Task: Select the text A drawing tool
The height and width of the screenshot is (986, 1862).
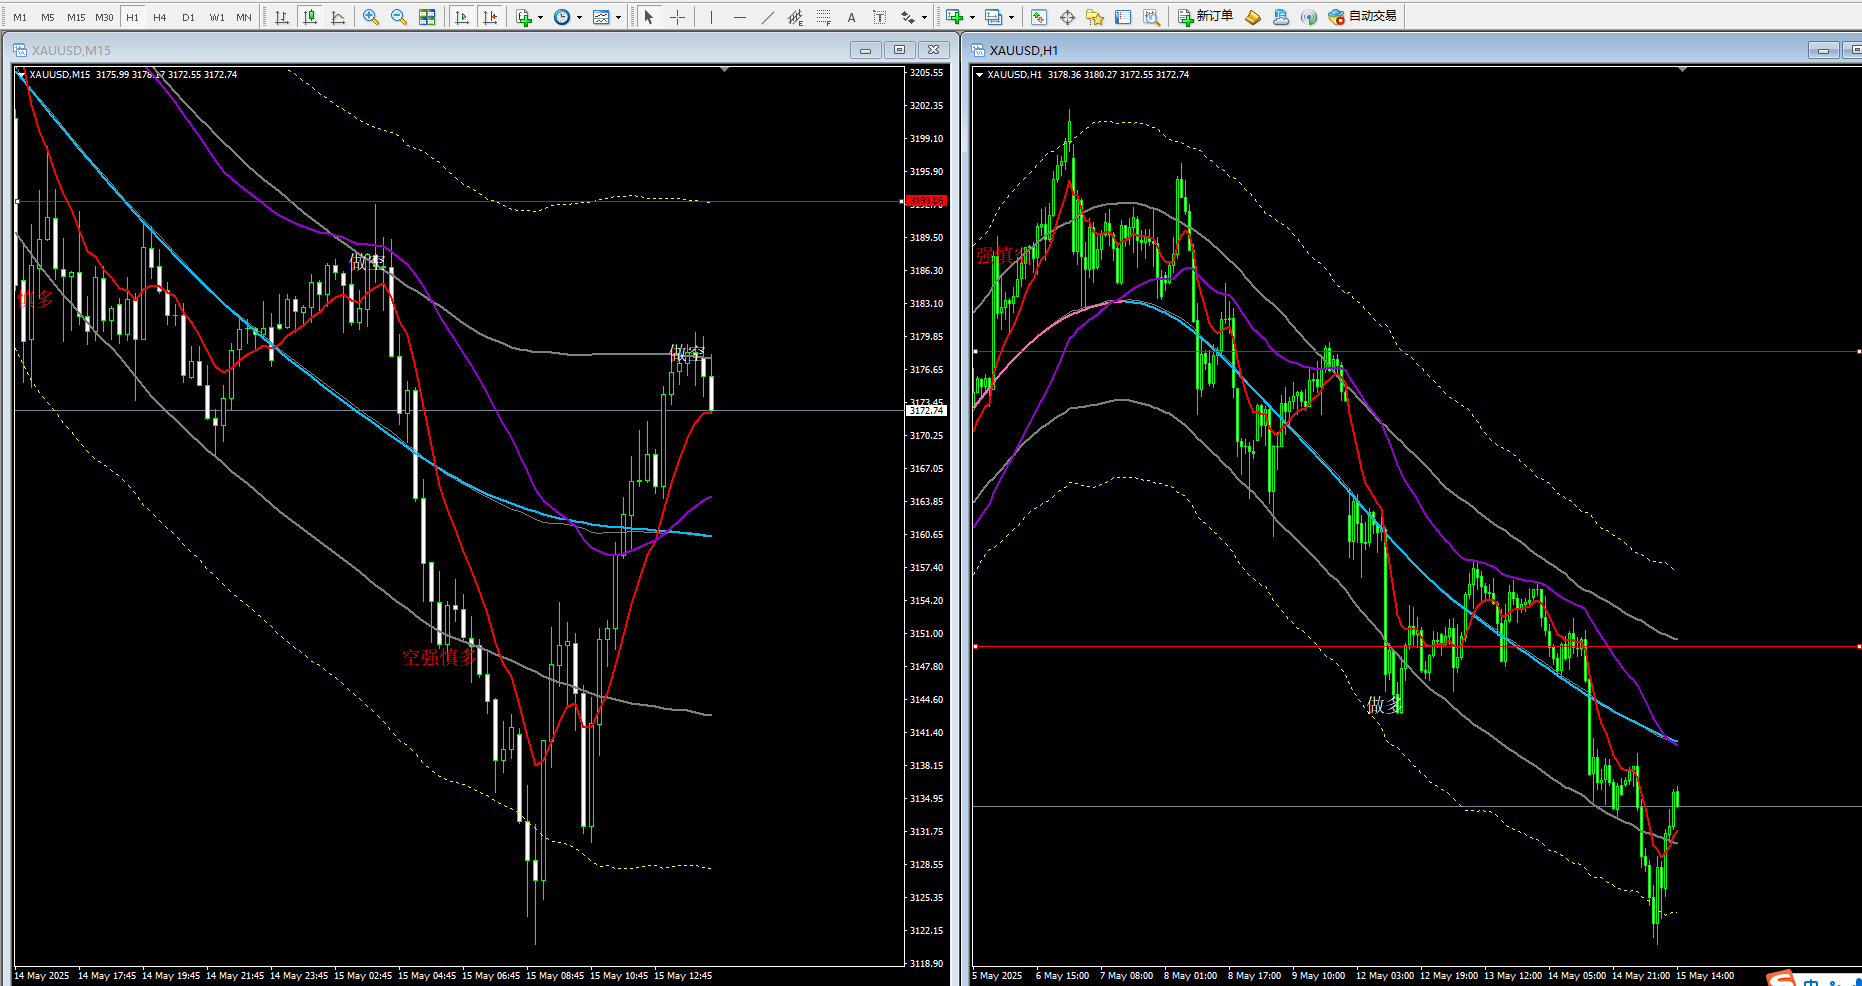Action: point(851,17)
